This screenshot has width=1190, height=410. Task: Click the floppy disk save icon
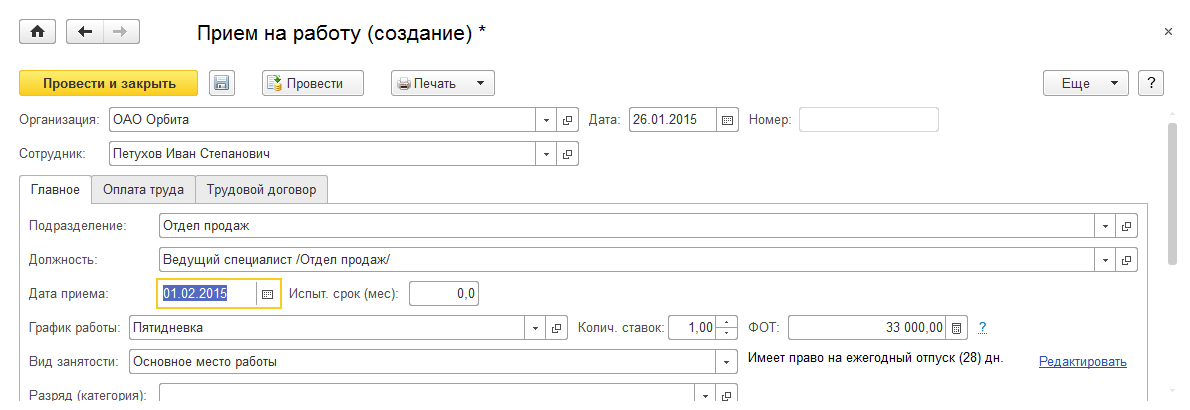(x=221, y=83)
